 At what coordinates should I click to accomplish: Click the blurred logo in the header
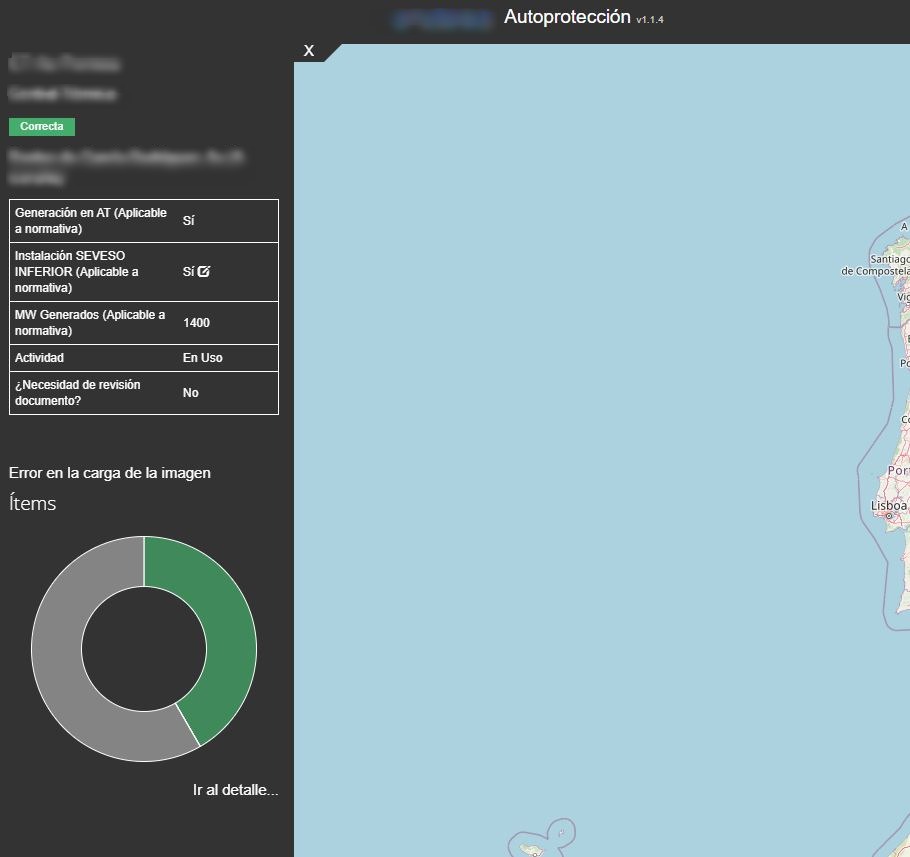(443, 18)
